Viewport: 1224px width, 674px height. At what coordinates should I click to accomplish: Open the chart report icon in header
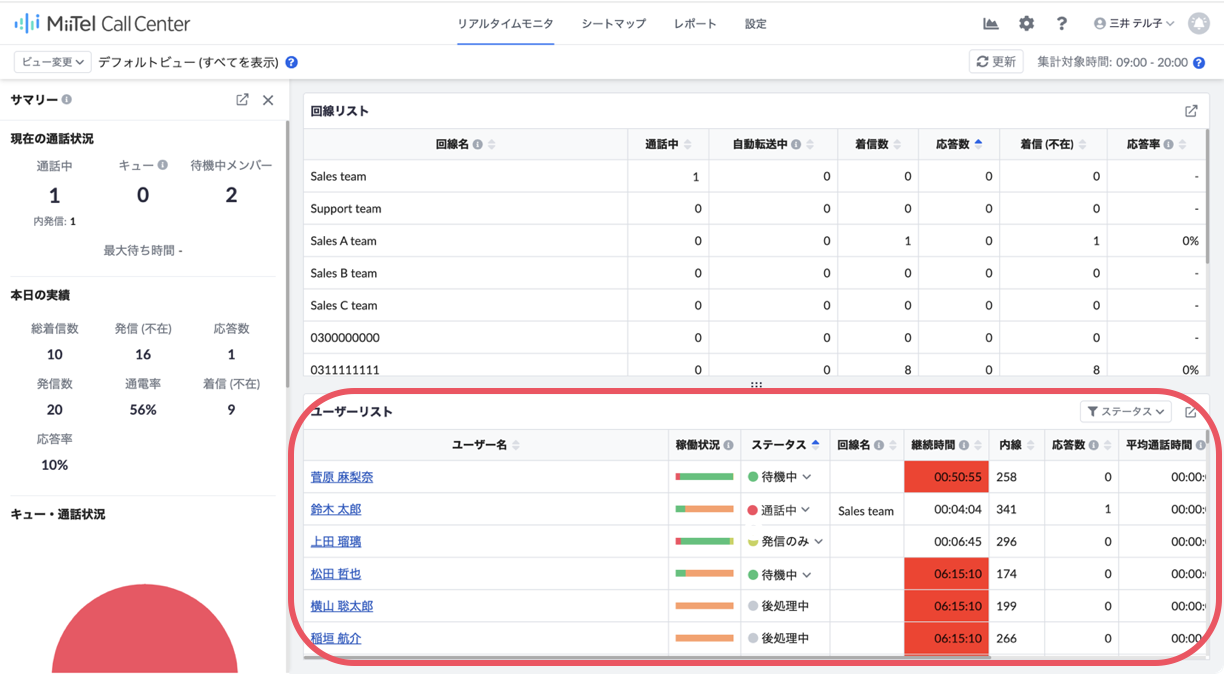click(x=991, y=23)
